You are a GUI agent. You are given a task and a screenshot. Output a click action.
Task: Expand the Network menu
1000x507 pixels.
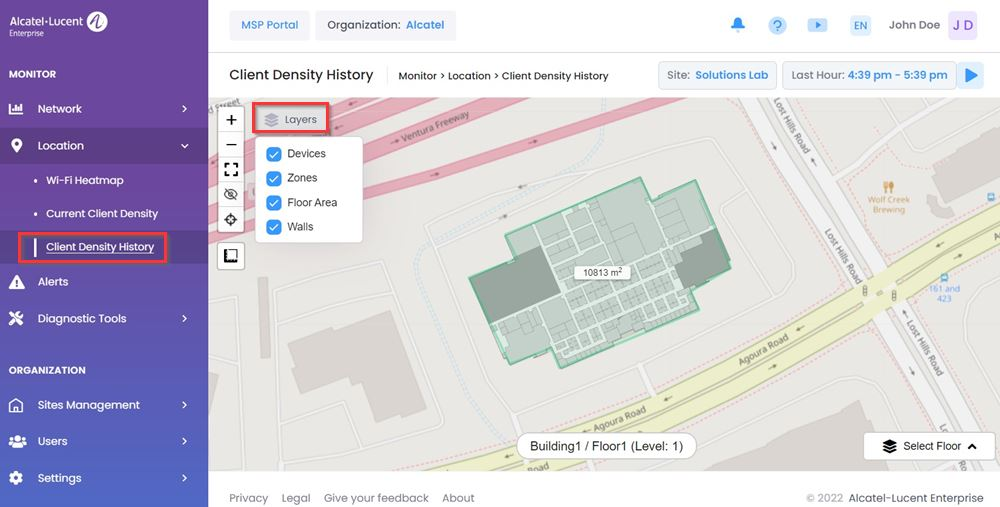[104, 109]
